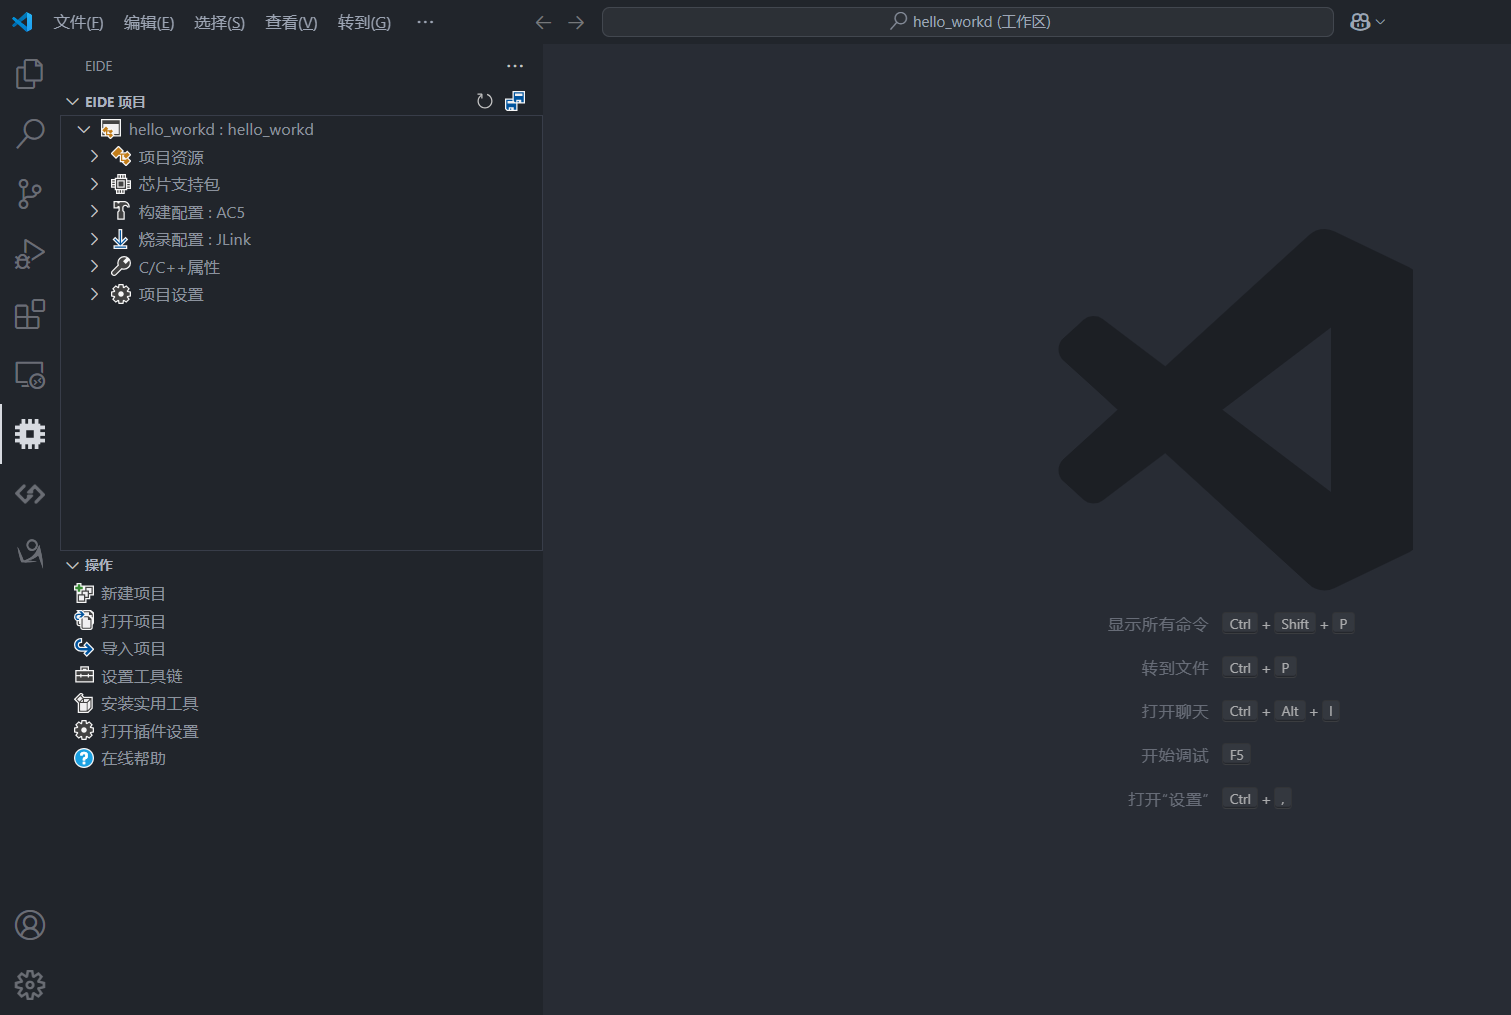
Task: Open the Accounts menu icon
Action: [x=30, y=925]
